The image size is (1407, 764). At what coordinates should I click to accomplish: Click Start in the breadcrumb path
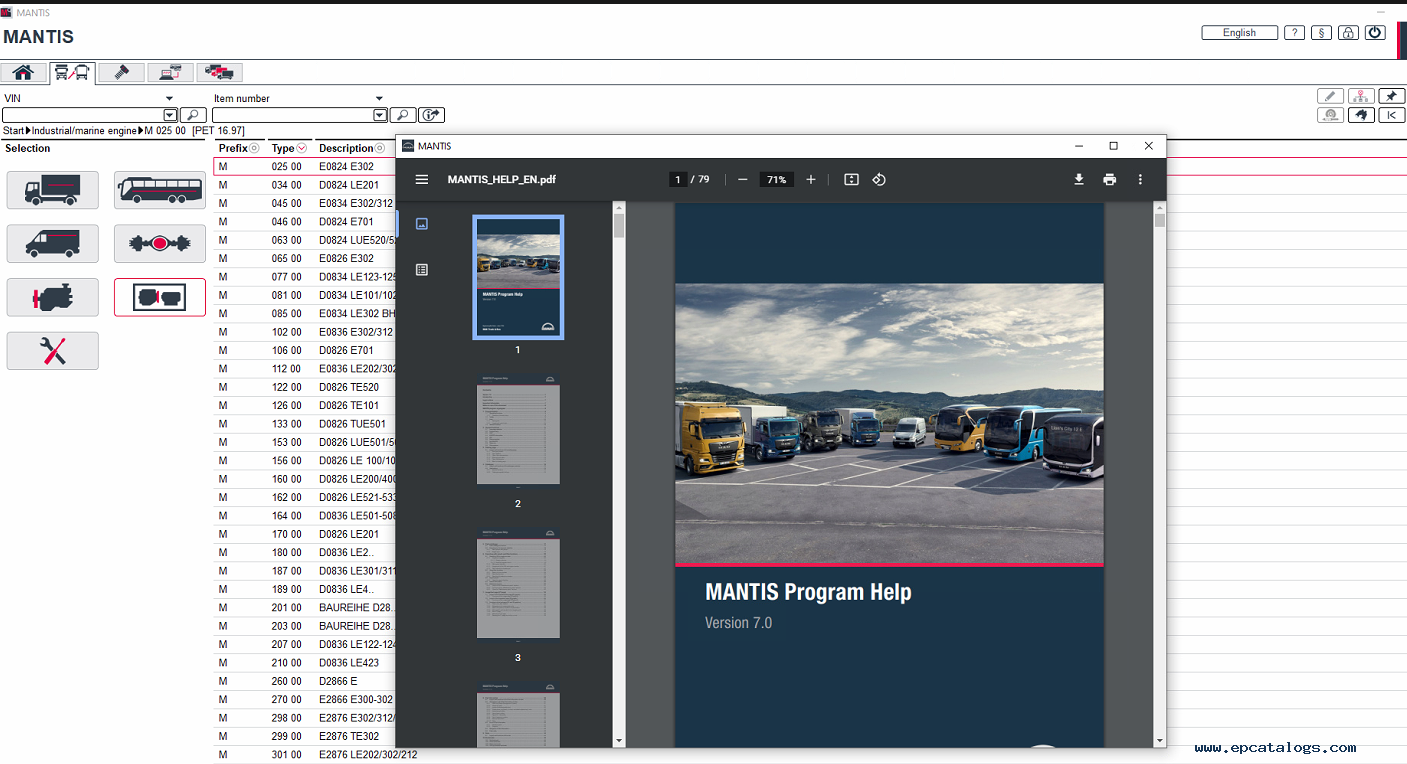(14, 131)
